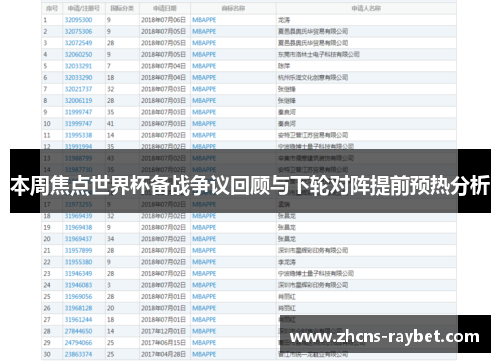
Task: Open application number 32060250 link
Action: pyautogui.click(x=78, y=55)
